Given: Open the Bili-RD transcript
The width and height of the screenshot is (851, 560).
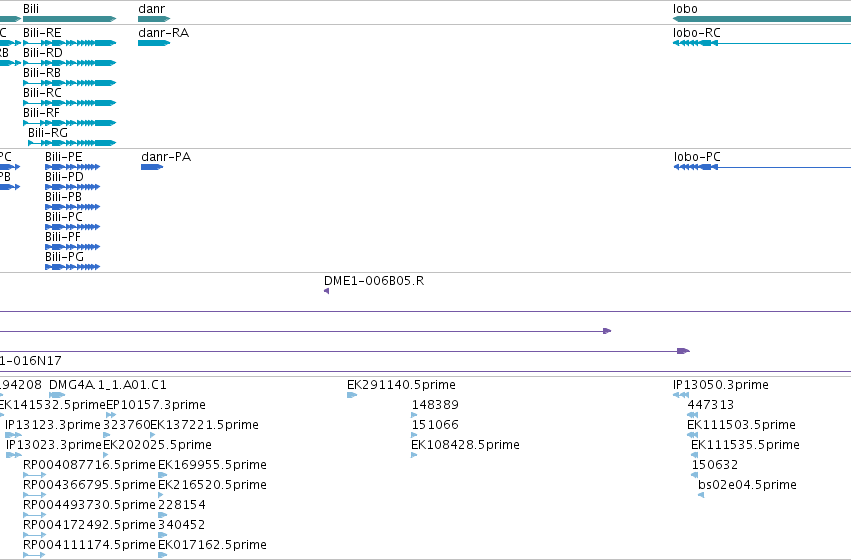Looking at the screenshot, I should pyautogui.click(x=69, y=63).
